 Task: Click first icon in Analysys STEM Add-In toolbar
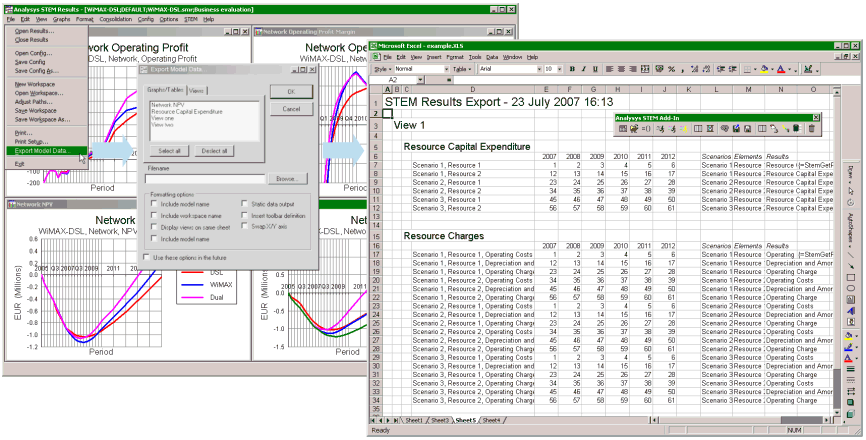coord(623,128)
